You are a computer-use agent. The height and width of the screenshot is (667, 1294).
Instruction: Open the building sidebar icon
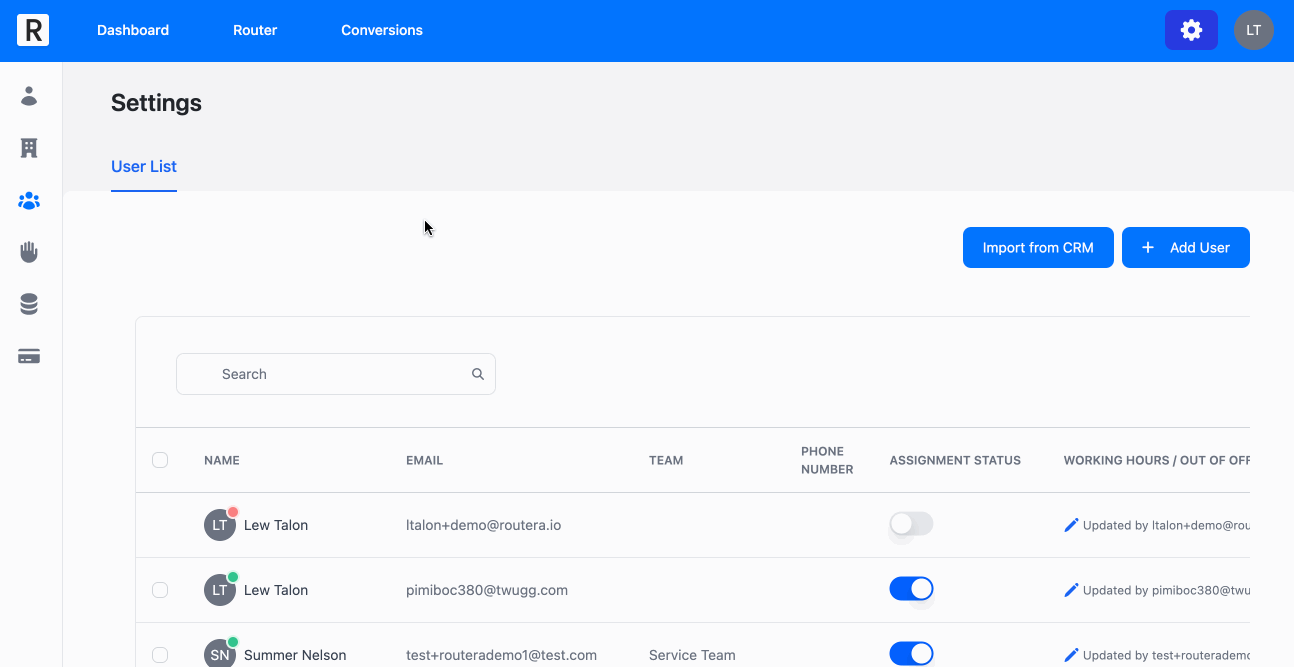click(x=29, y=148)
